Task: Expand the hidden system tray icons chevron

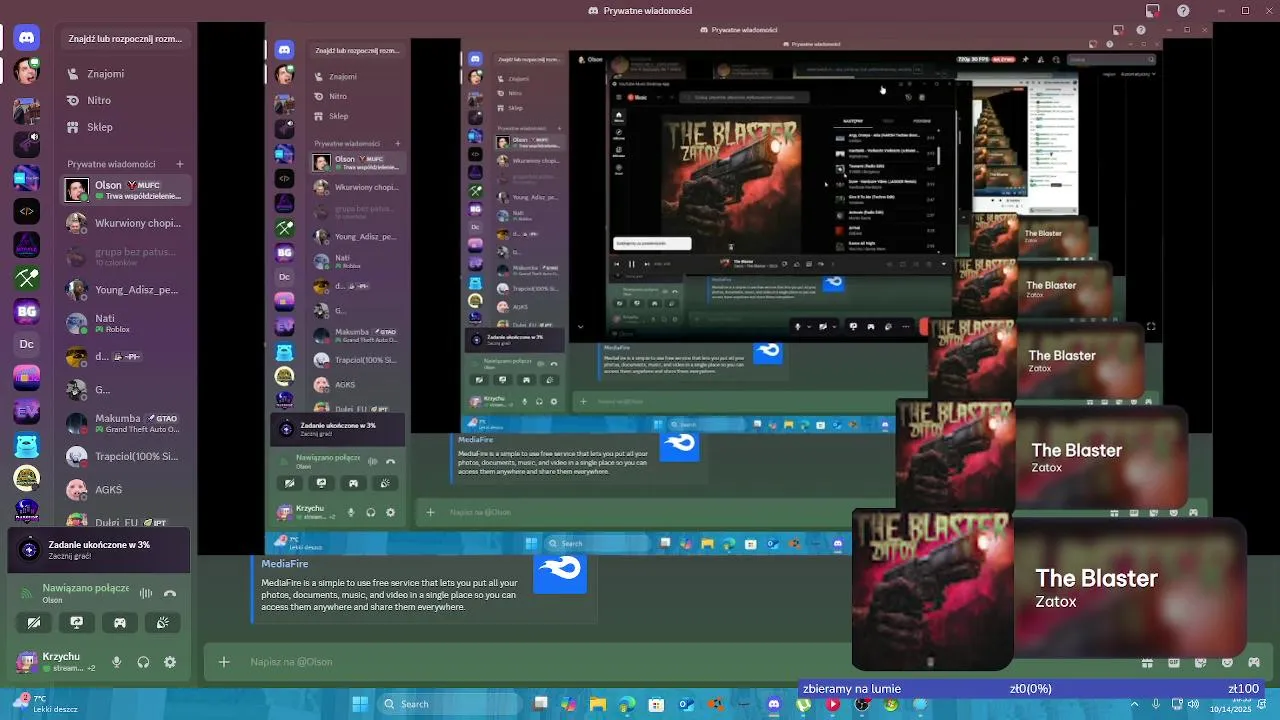Action: (1135, 704)
